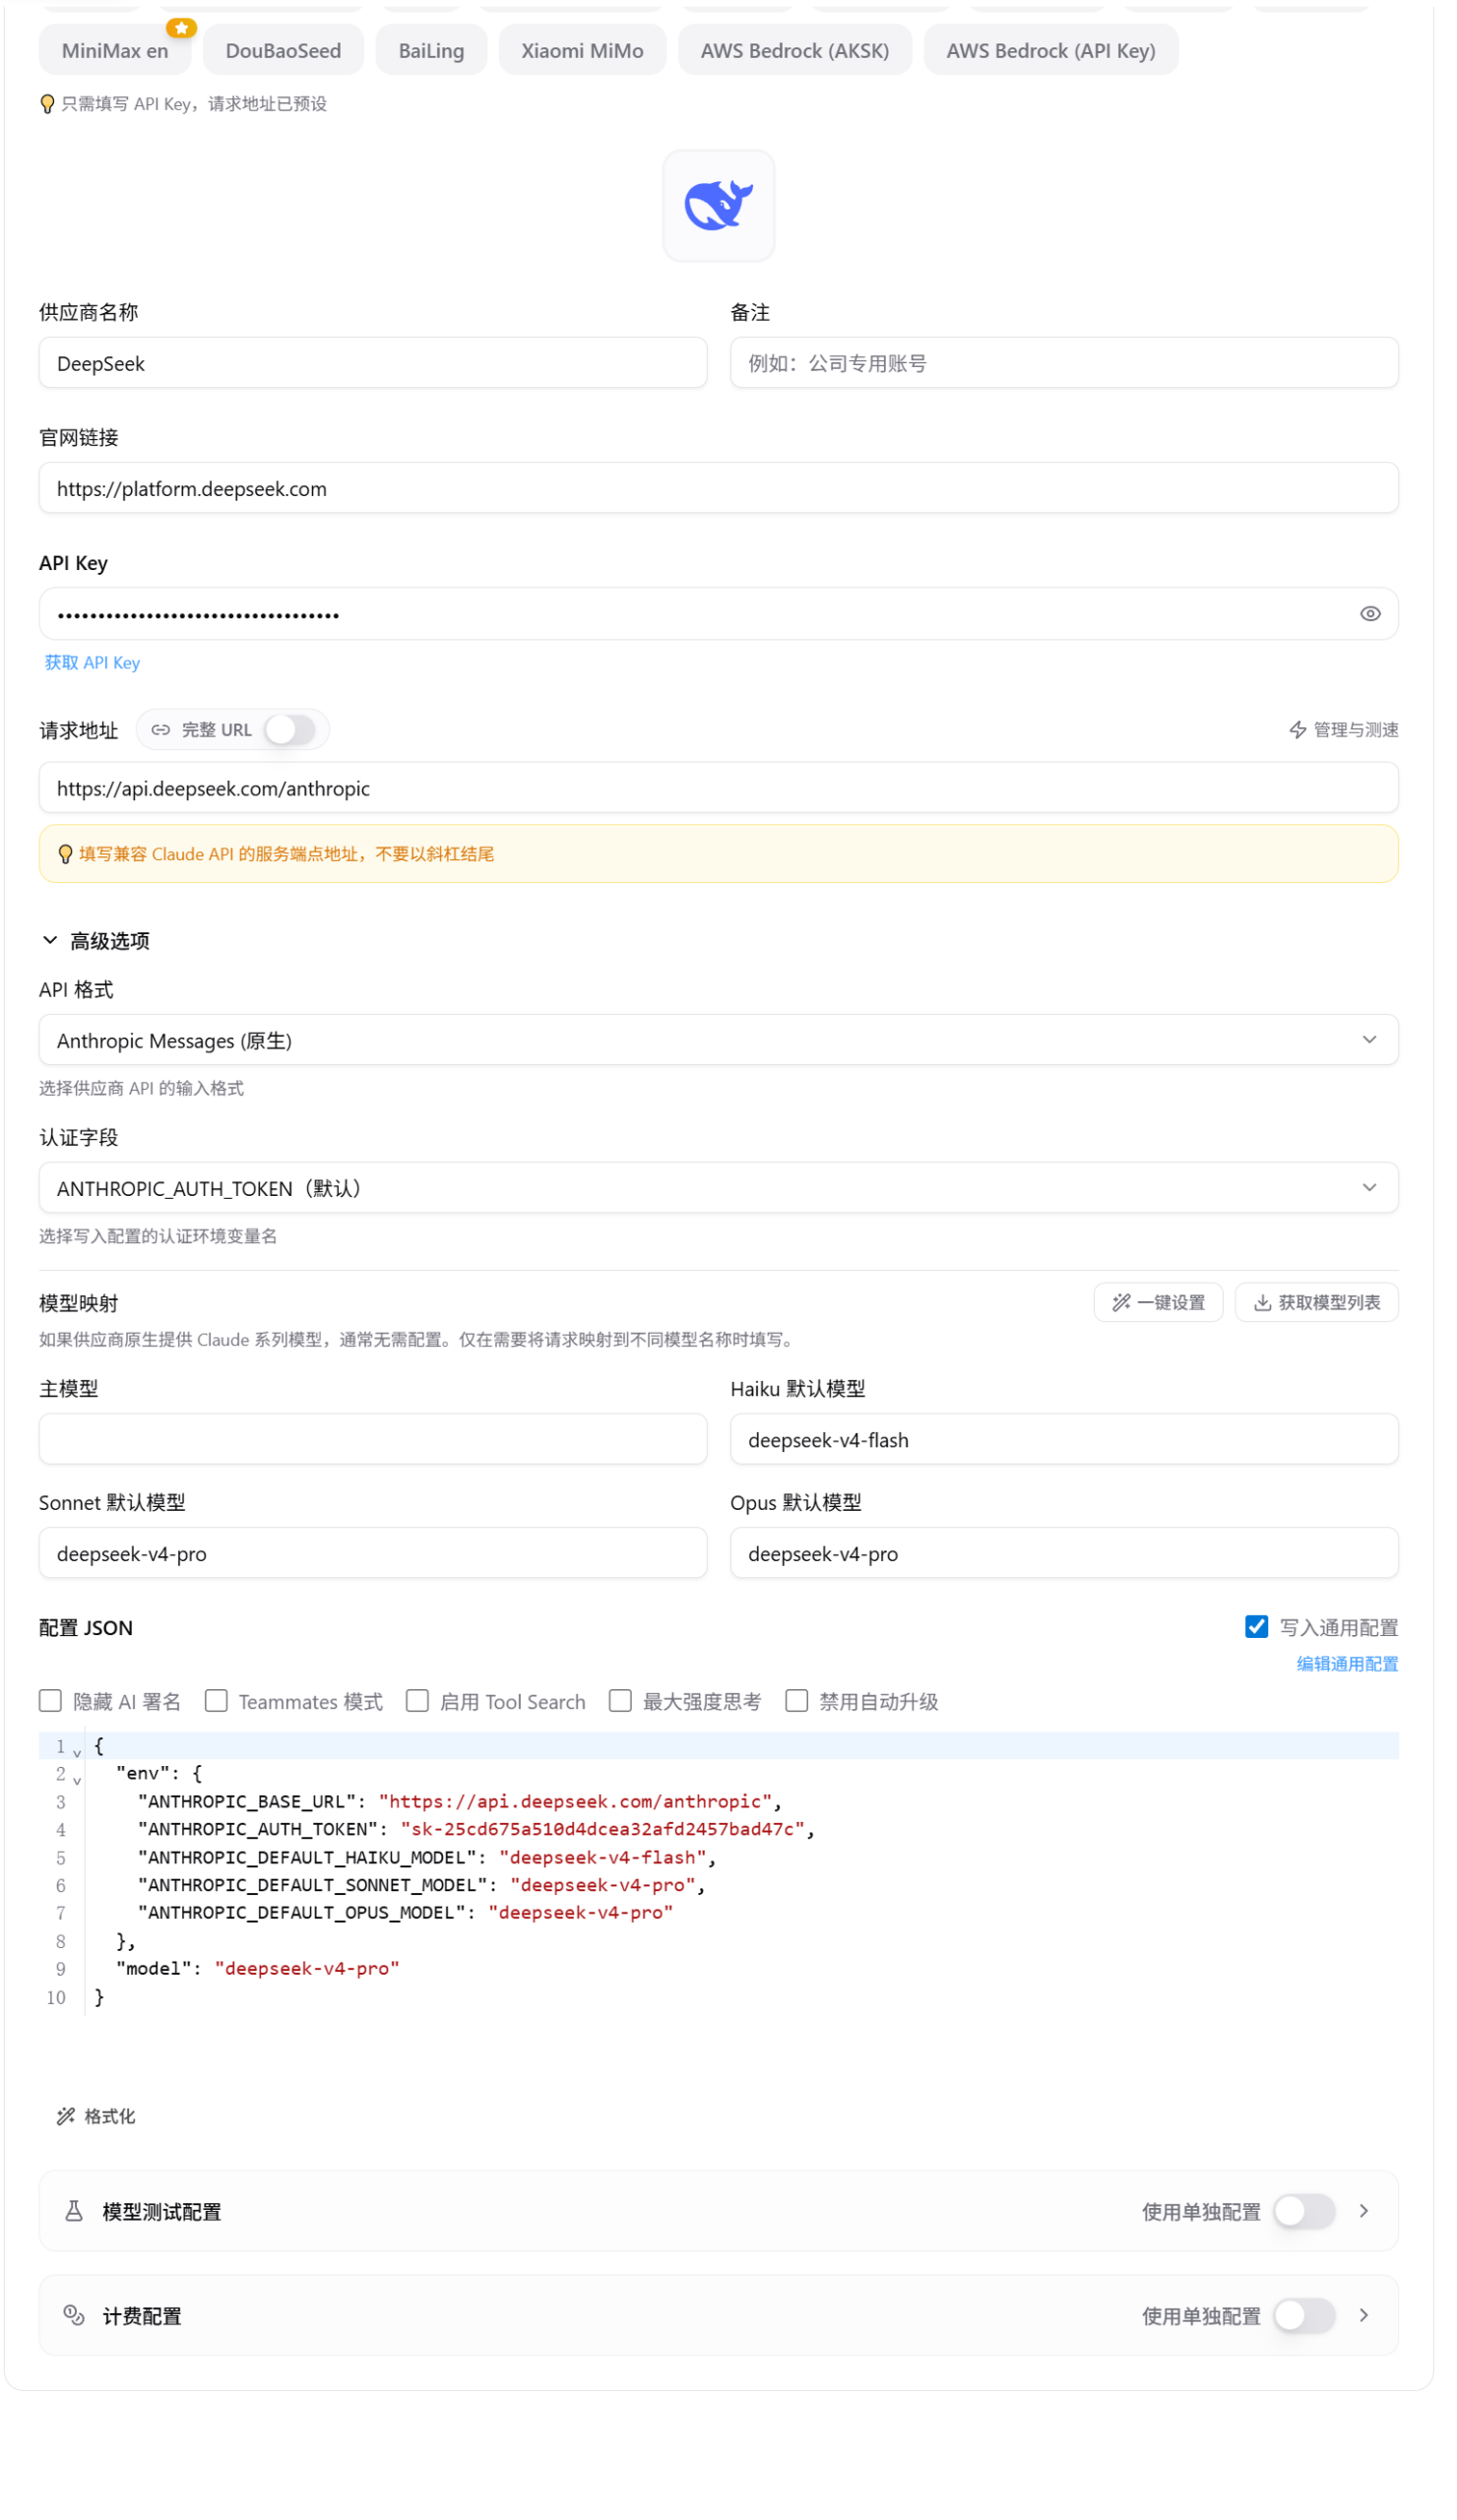
Task: Enable Teammates 模式 checkbox
Action: (x=216, y=1701)
